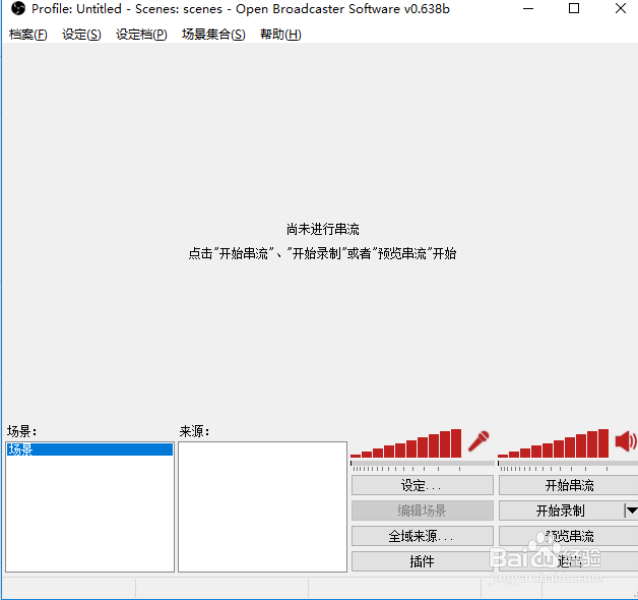Expand the dropdown arrow beside 开始录制
Viewport: 638px width, 600px height.
point(631,511)
